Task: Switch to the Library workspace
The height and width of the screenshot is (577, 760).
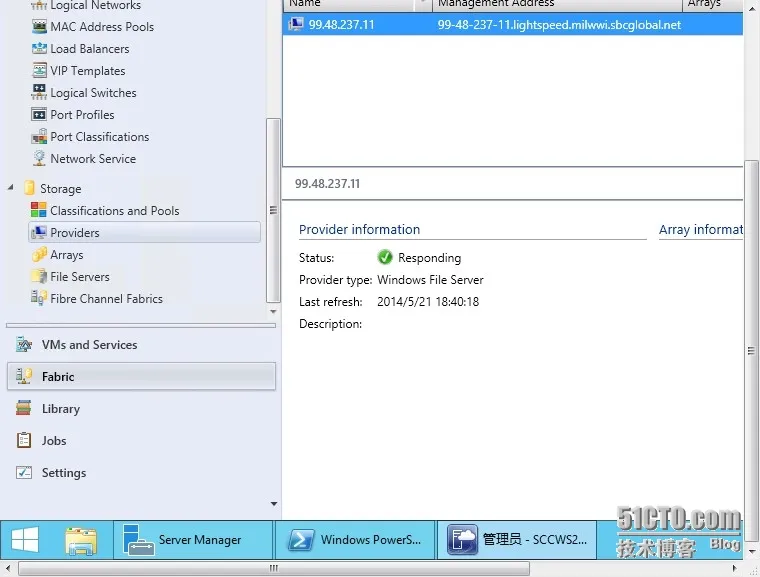Action: pos(141,408)
